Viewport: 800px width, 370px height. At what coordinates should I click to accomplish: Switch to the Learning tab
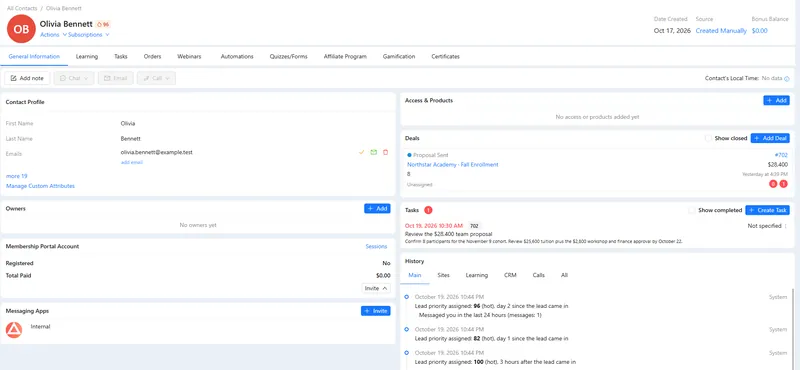click(87, 57)
